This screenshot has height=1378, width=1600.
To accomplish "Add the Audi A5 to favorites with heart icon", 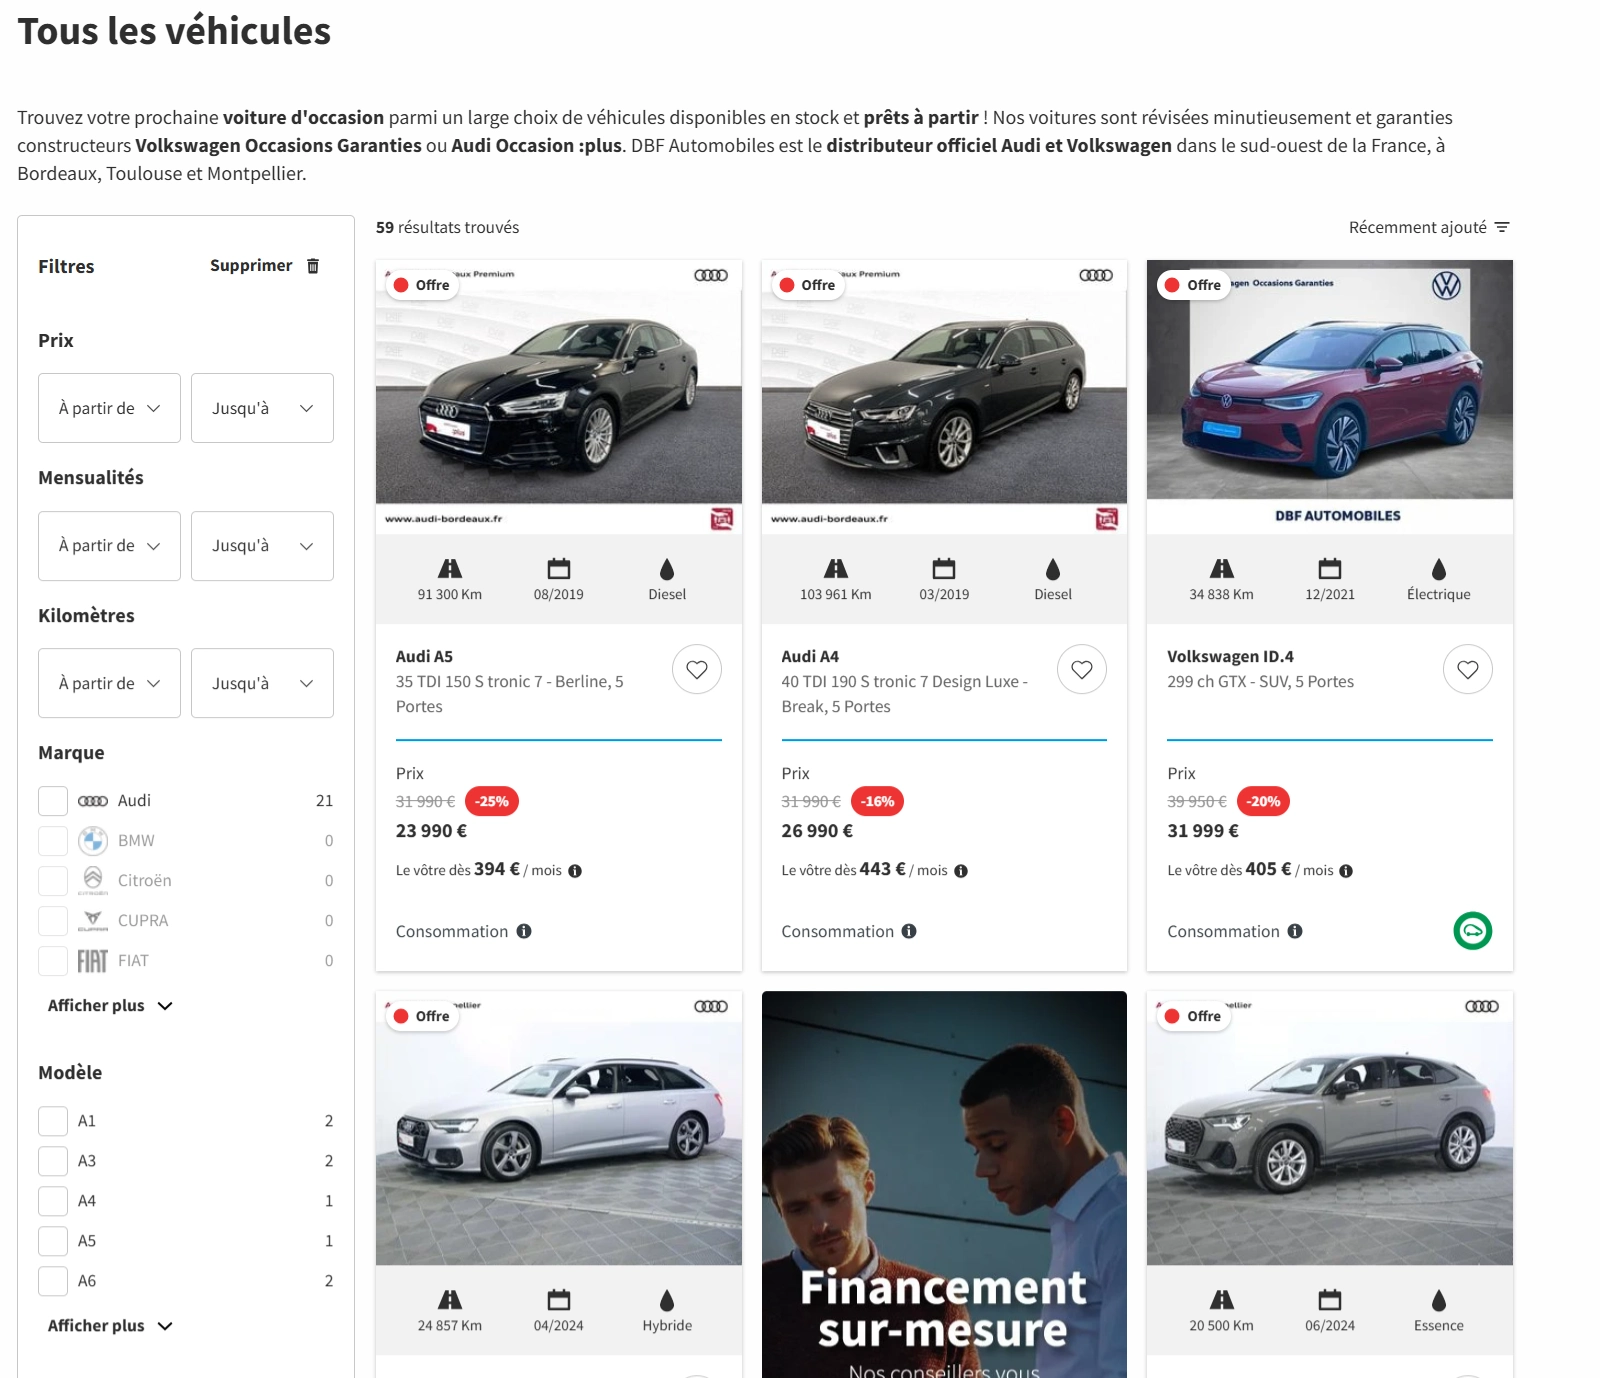I will [697, 670].
